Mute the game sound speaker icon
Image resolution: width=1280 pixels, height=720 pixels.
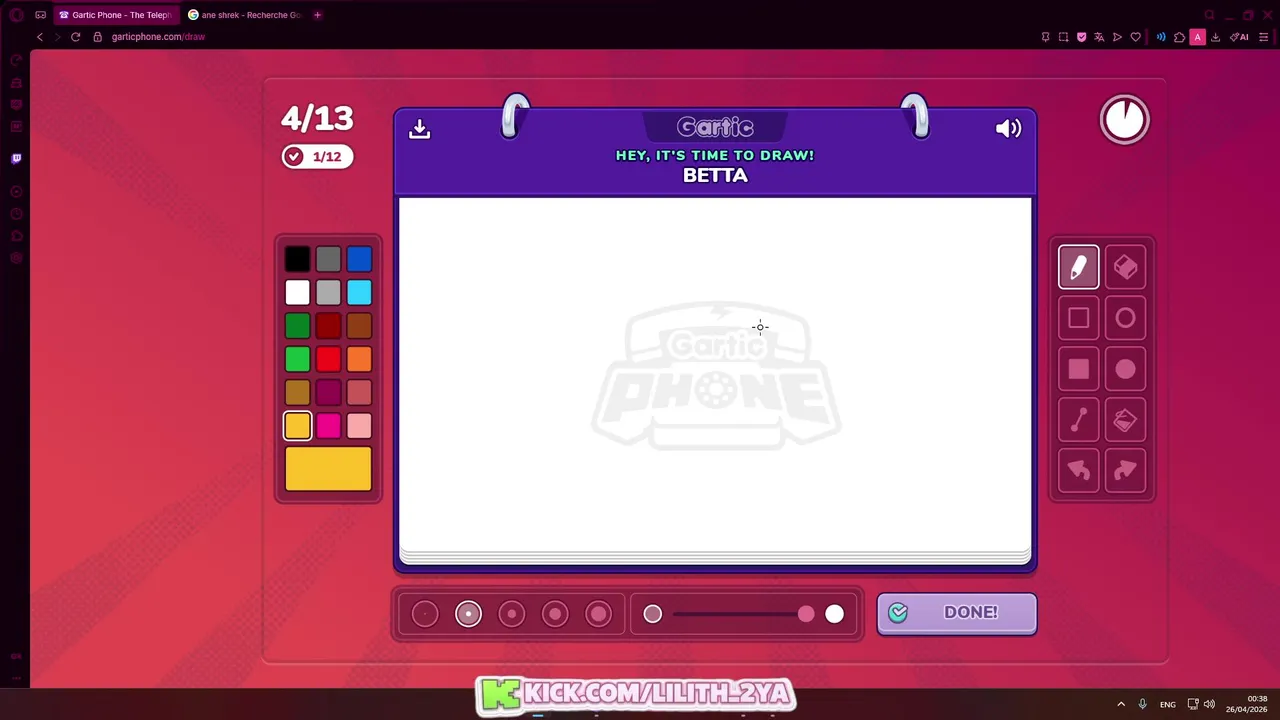coord(1008,128)
